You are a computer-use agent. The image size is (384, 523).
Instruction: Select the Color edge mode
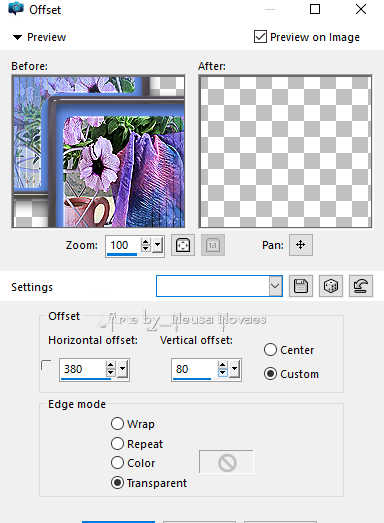[x=117, y=463]
